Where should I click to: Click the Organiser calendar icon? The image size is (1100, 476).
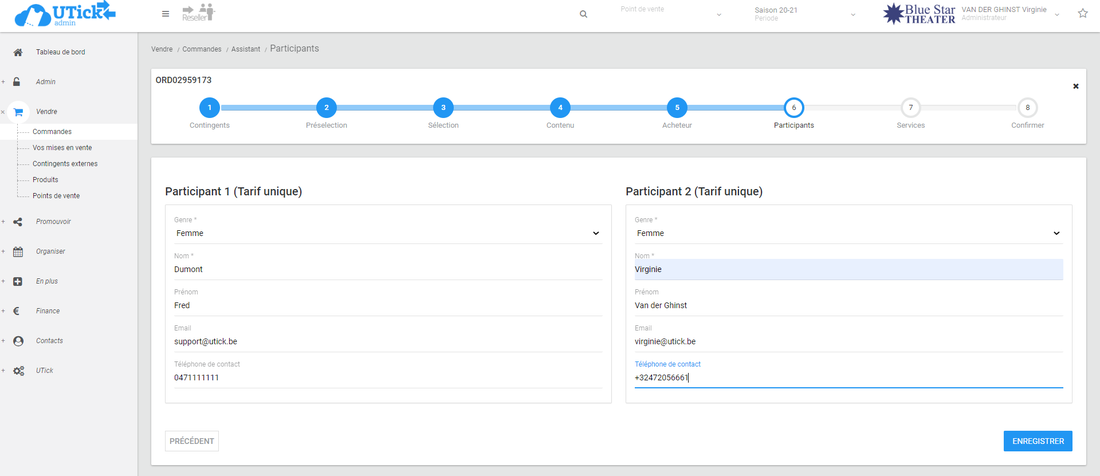coord(18,251)
